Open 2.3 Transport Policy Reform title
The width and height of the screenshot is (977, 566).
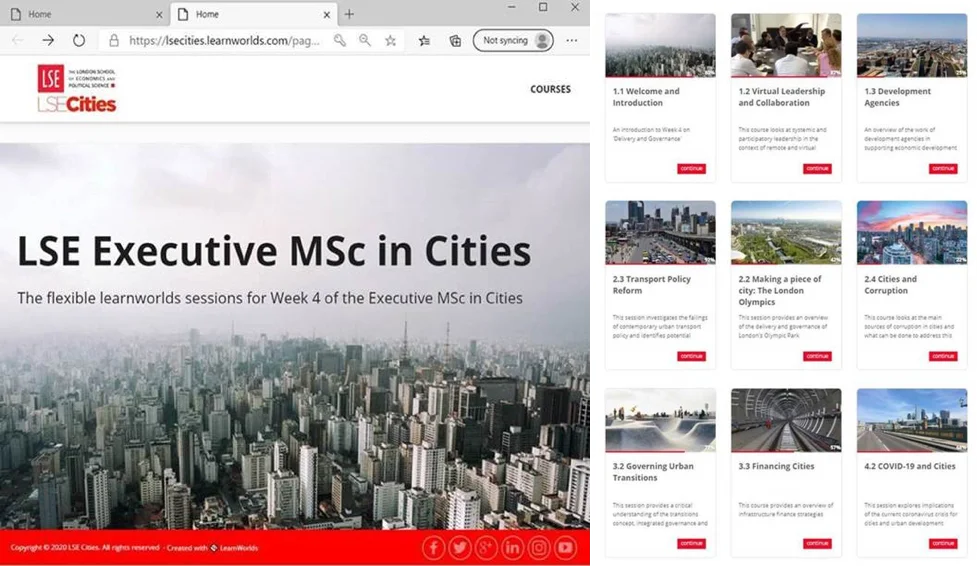[x=652, y=284]
